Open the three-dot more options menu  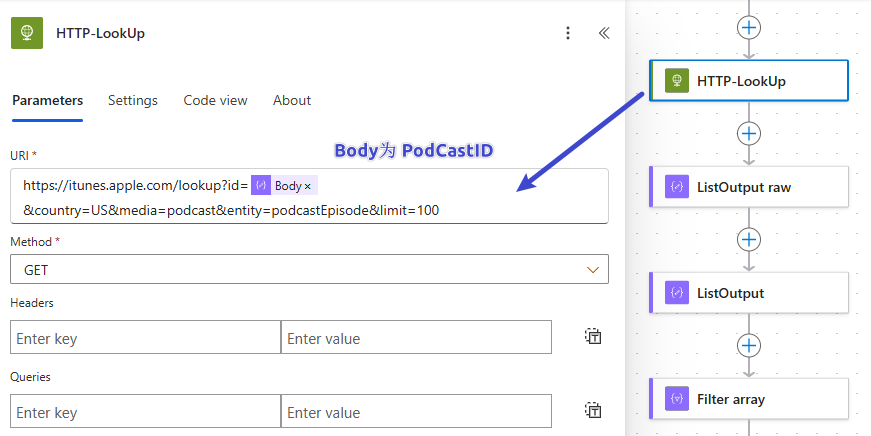[568, 33]
